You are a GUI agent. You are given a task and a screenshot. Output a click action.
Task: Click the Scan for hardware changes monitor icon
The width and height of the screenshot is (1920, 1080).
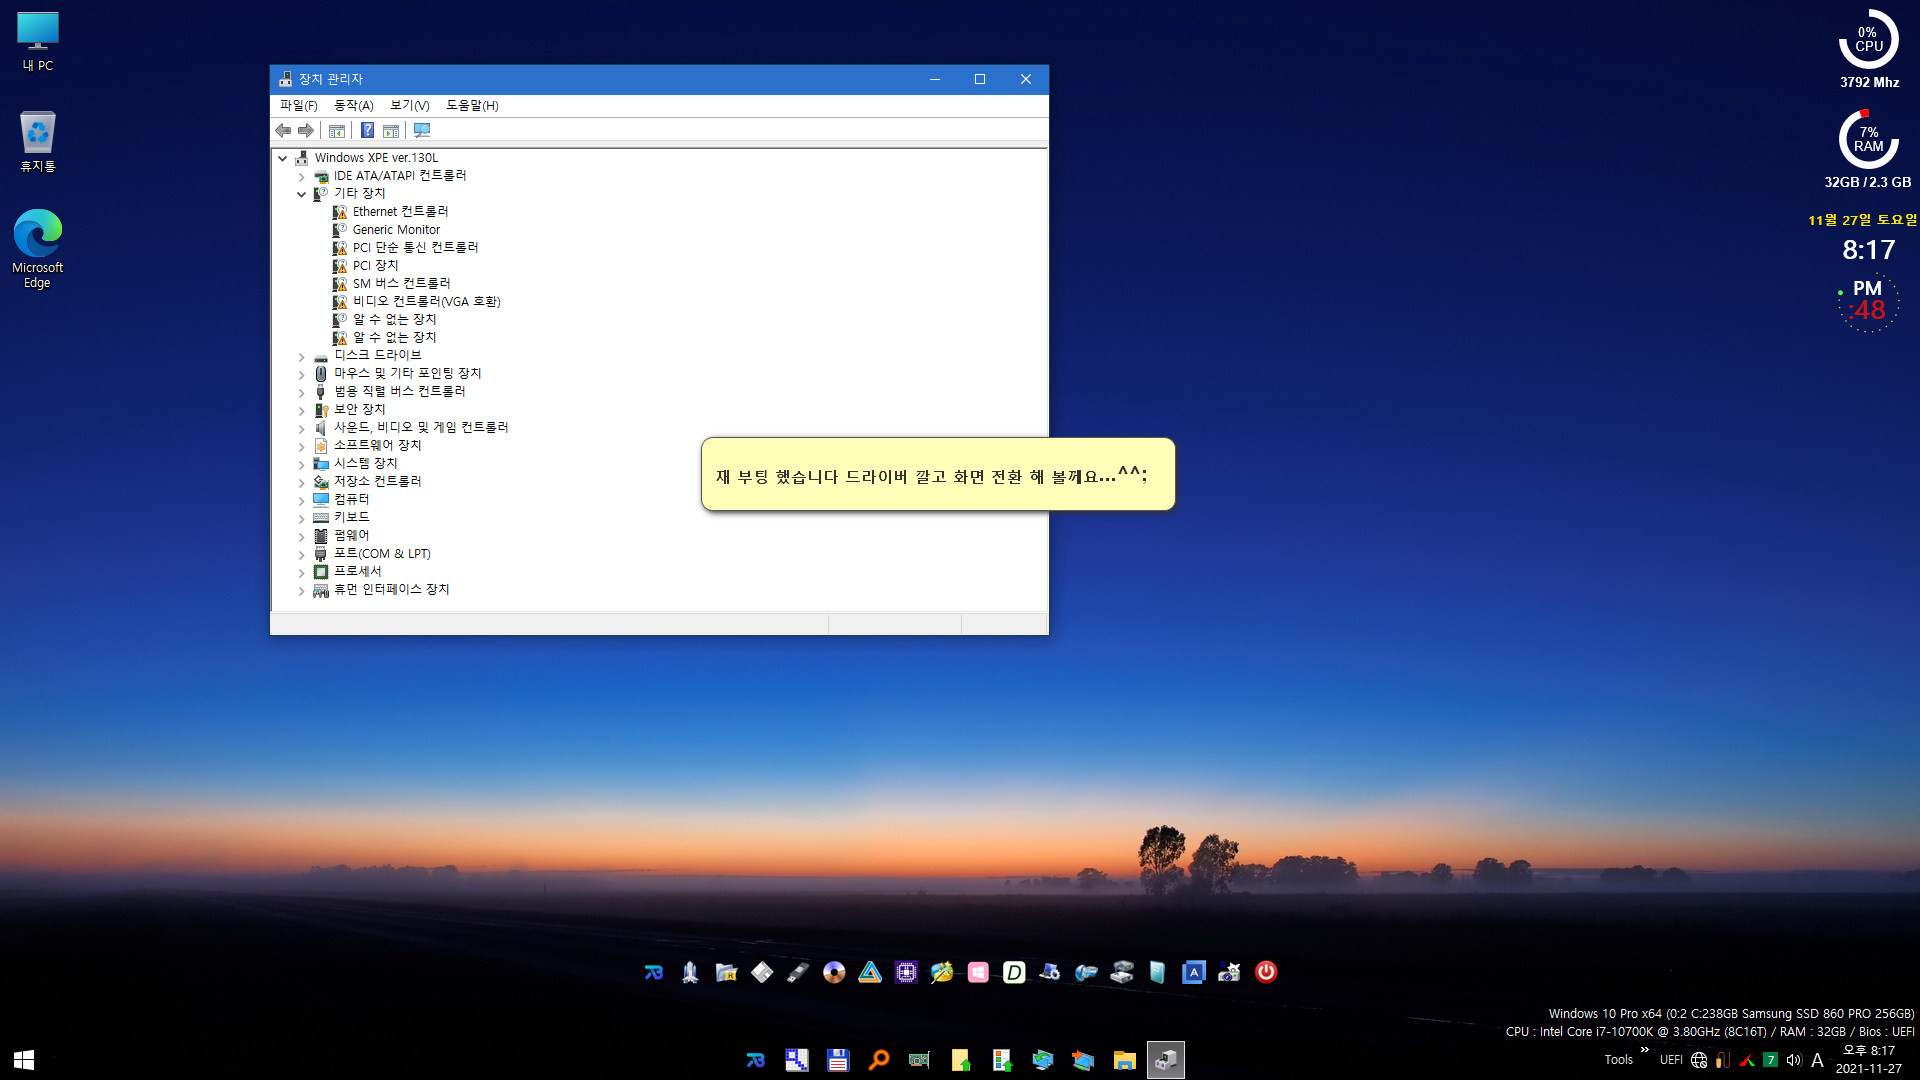422,131
